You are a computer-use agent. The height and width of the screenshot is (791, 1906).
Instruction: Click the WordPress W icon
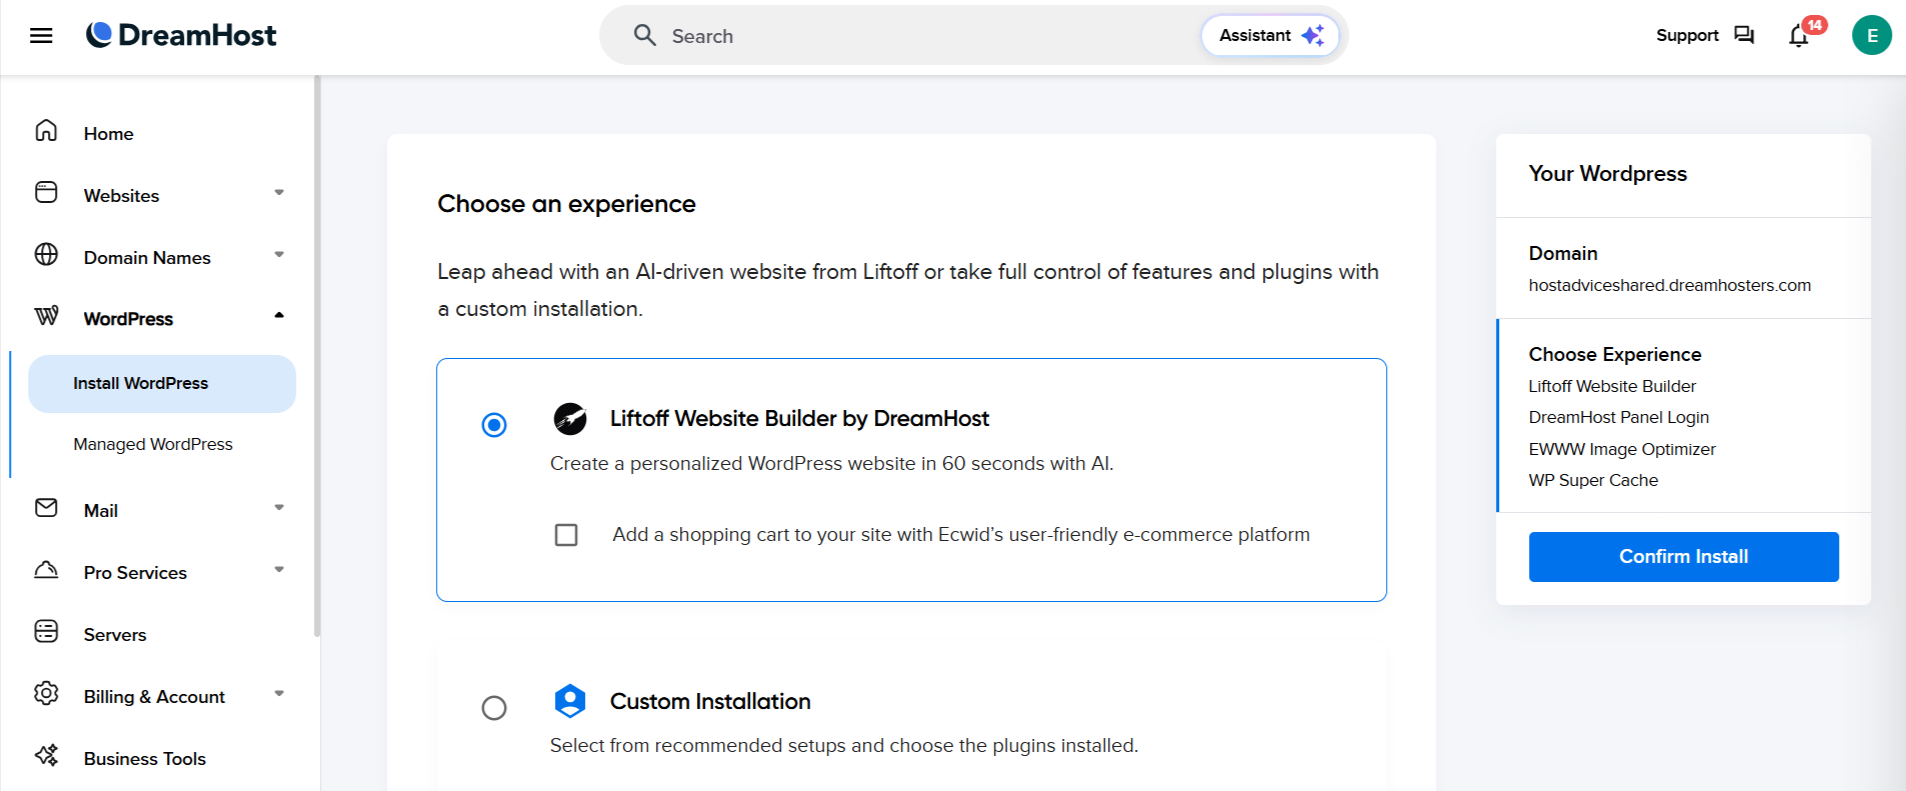pyautogui.click(x=46, y=316)
